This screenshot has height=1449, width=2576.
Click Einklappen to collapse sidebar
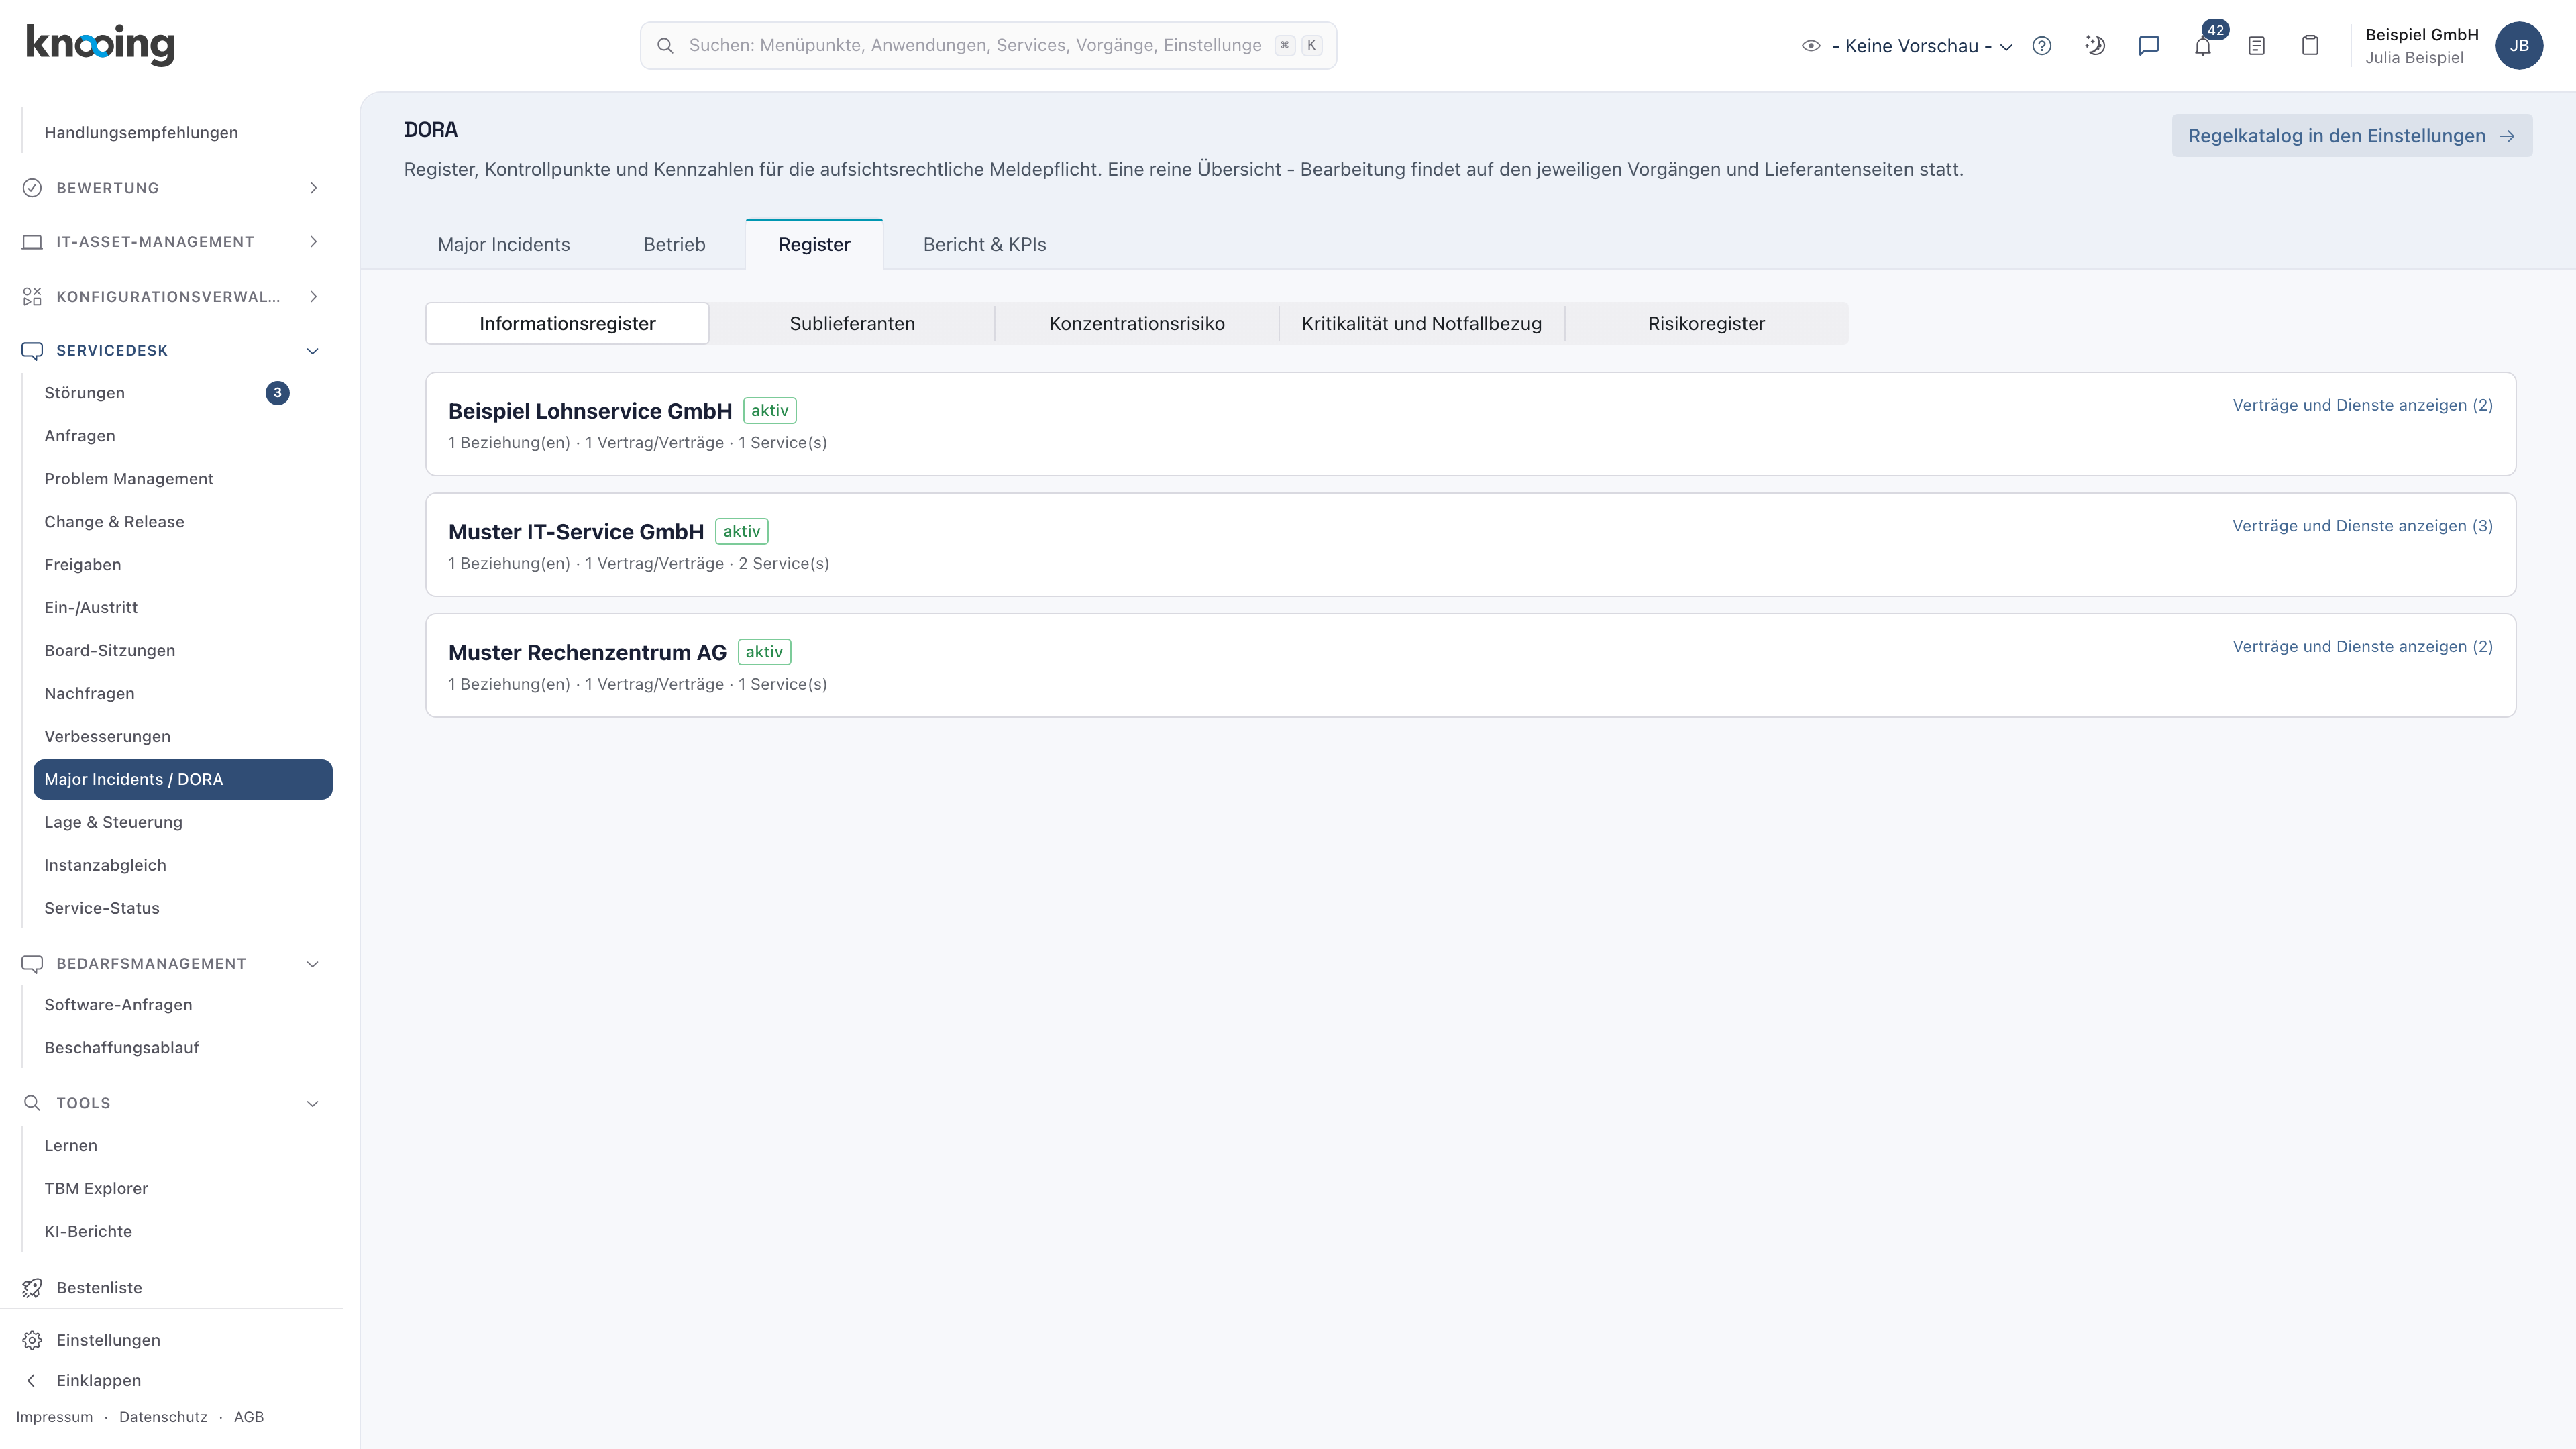(x=98, y=1380)
